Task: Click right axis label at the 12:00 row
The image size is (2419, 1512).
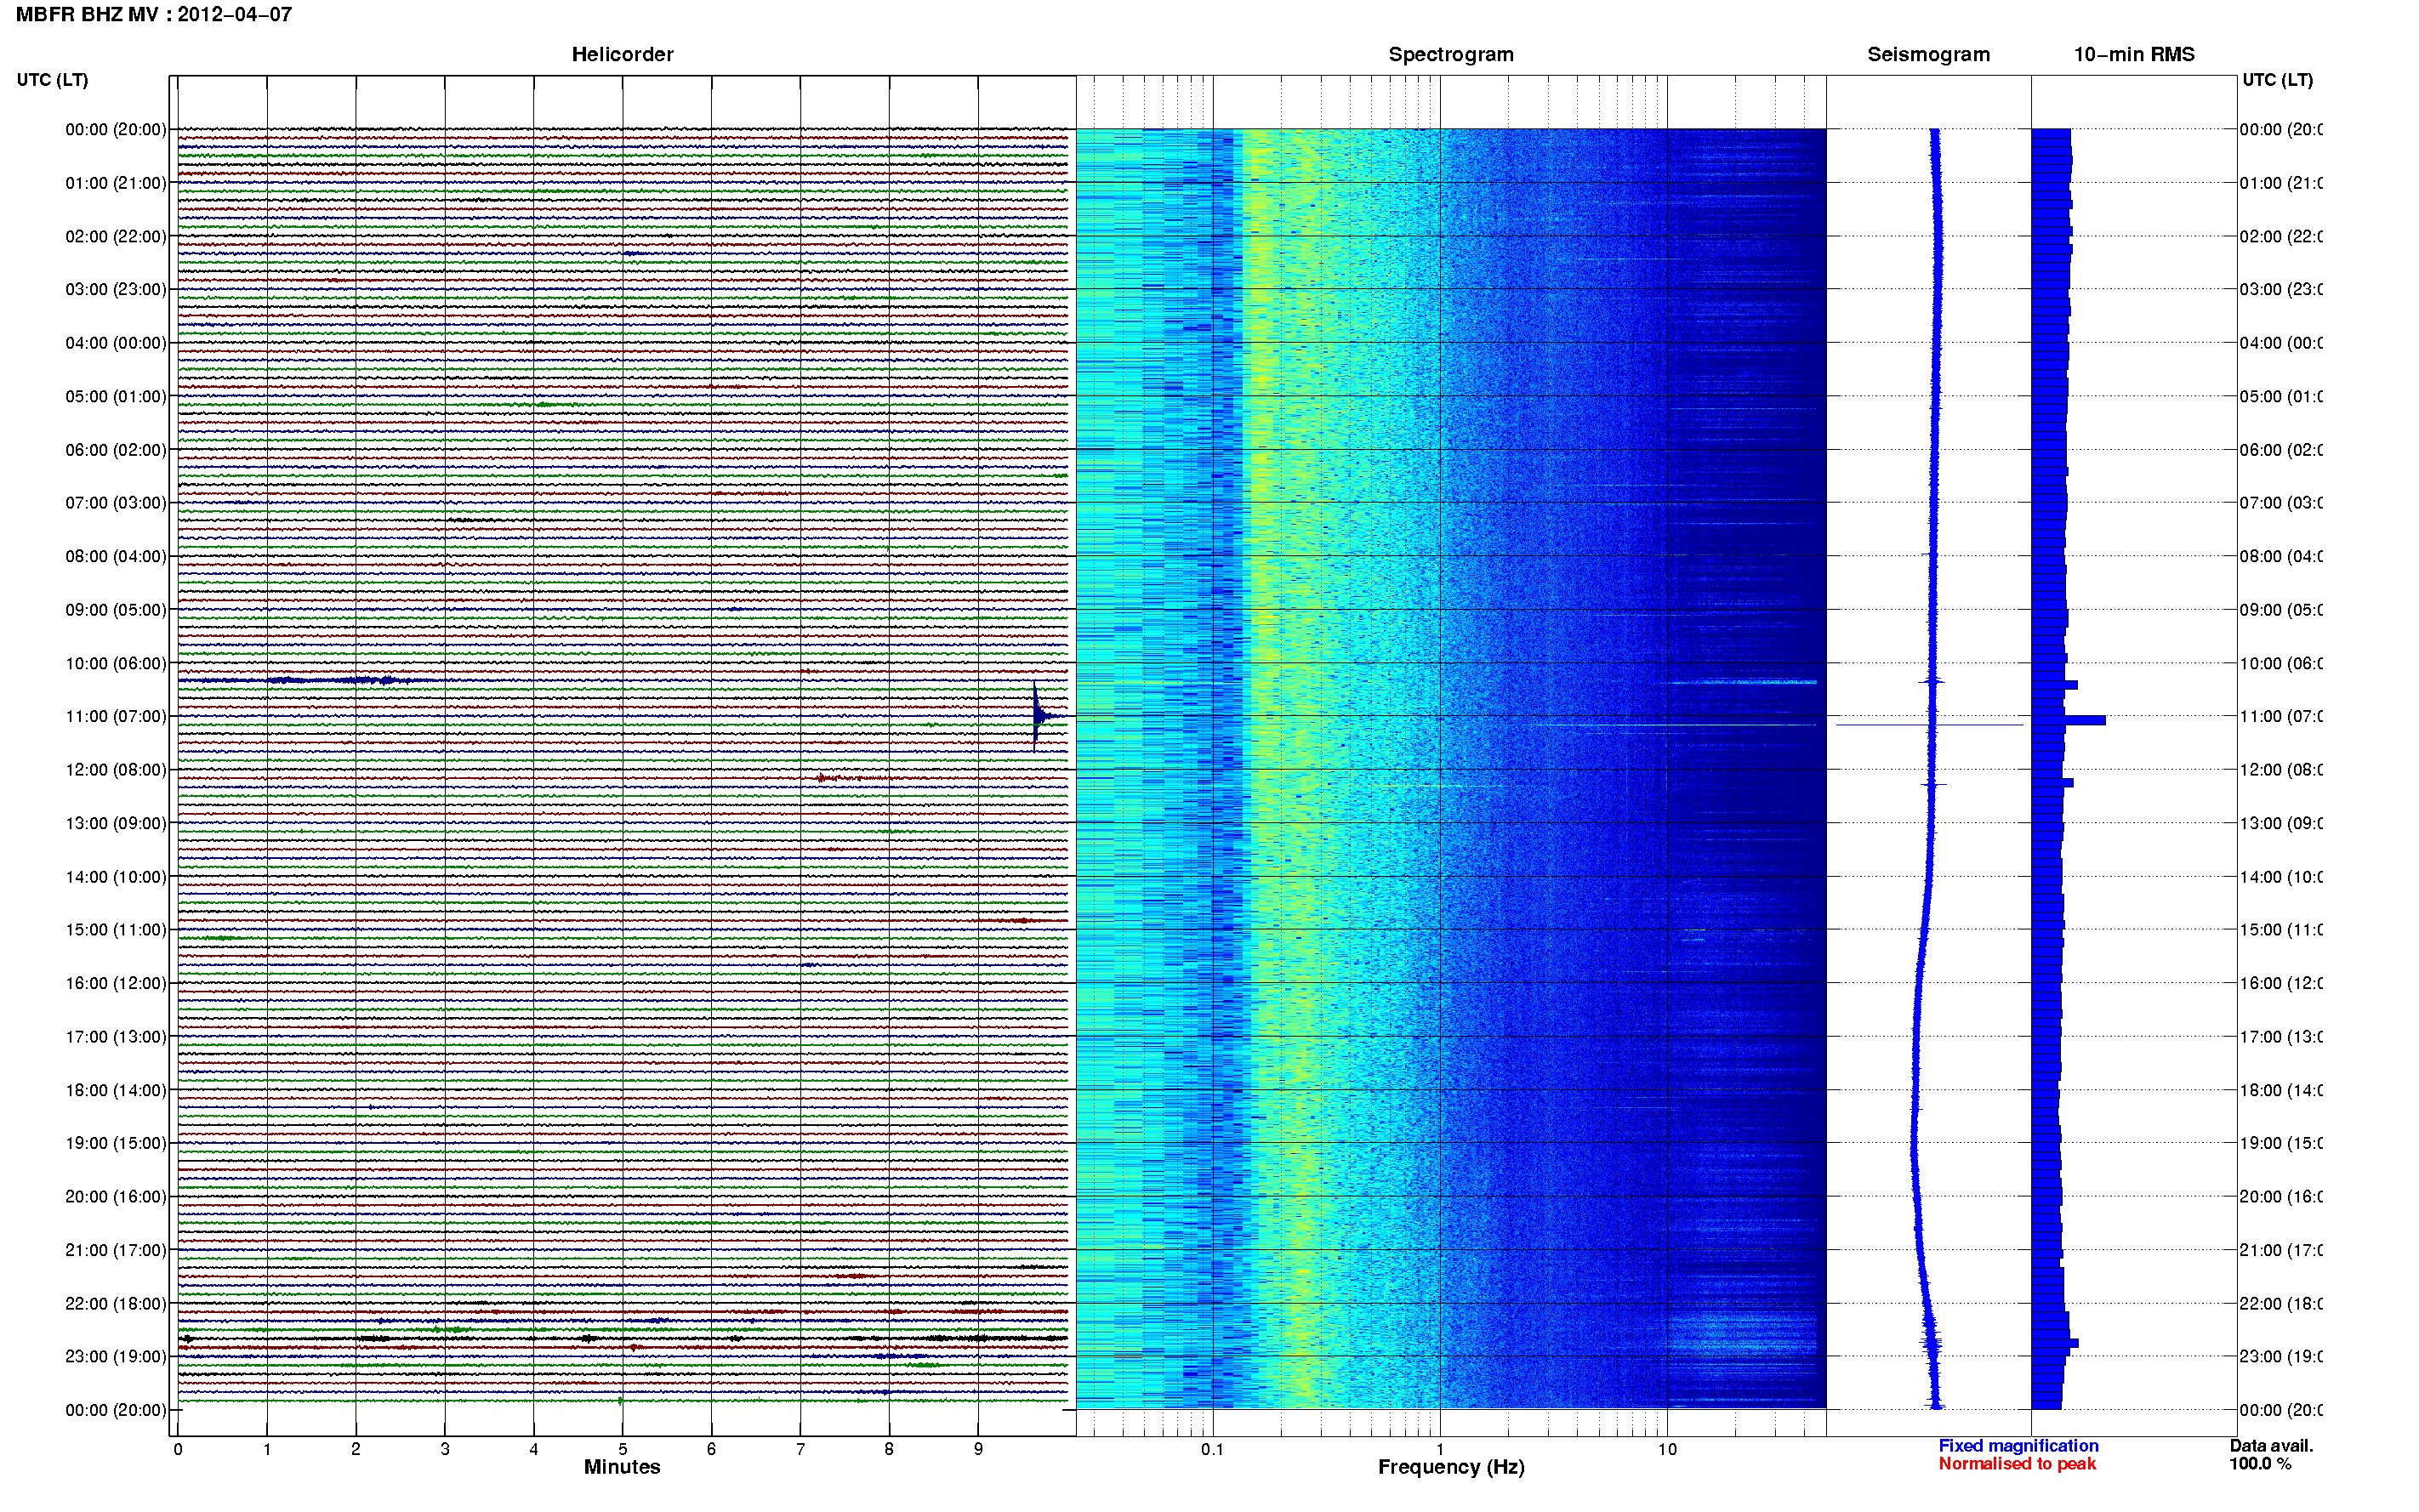Action: pyautogui.click(x=2281, y=770)
